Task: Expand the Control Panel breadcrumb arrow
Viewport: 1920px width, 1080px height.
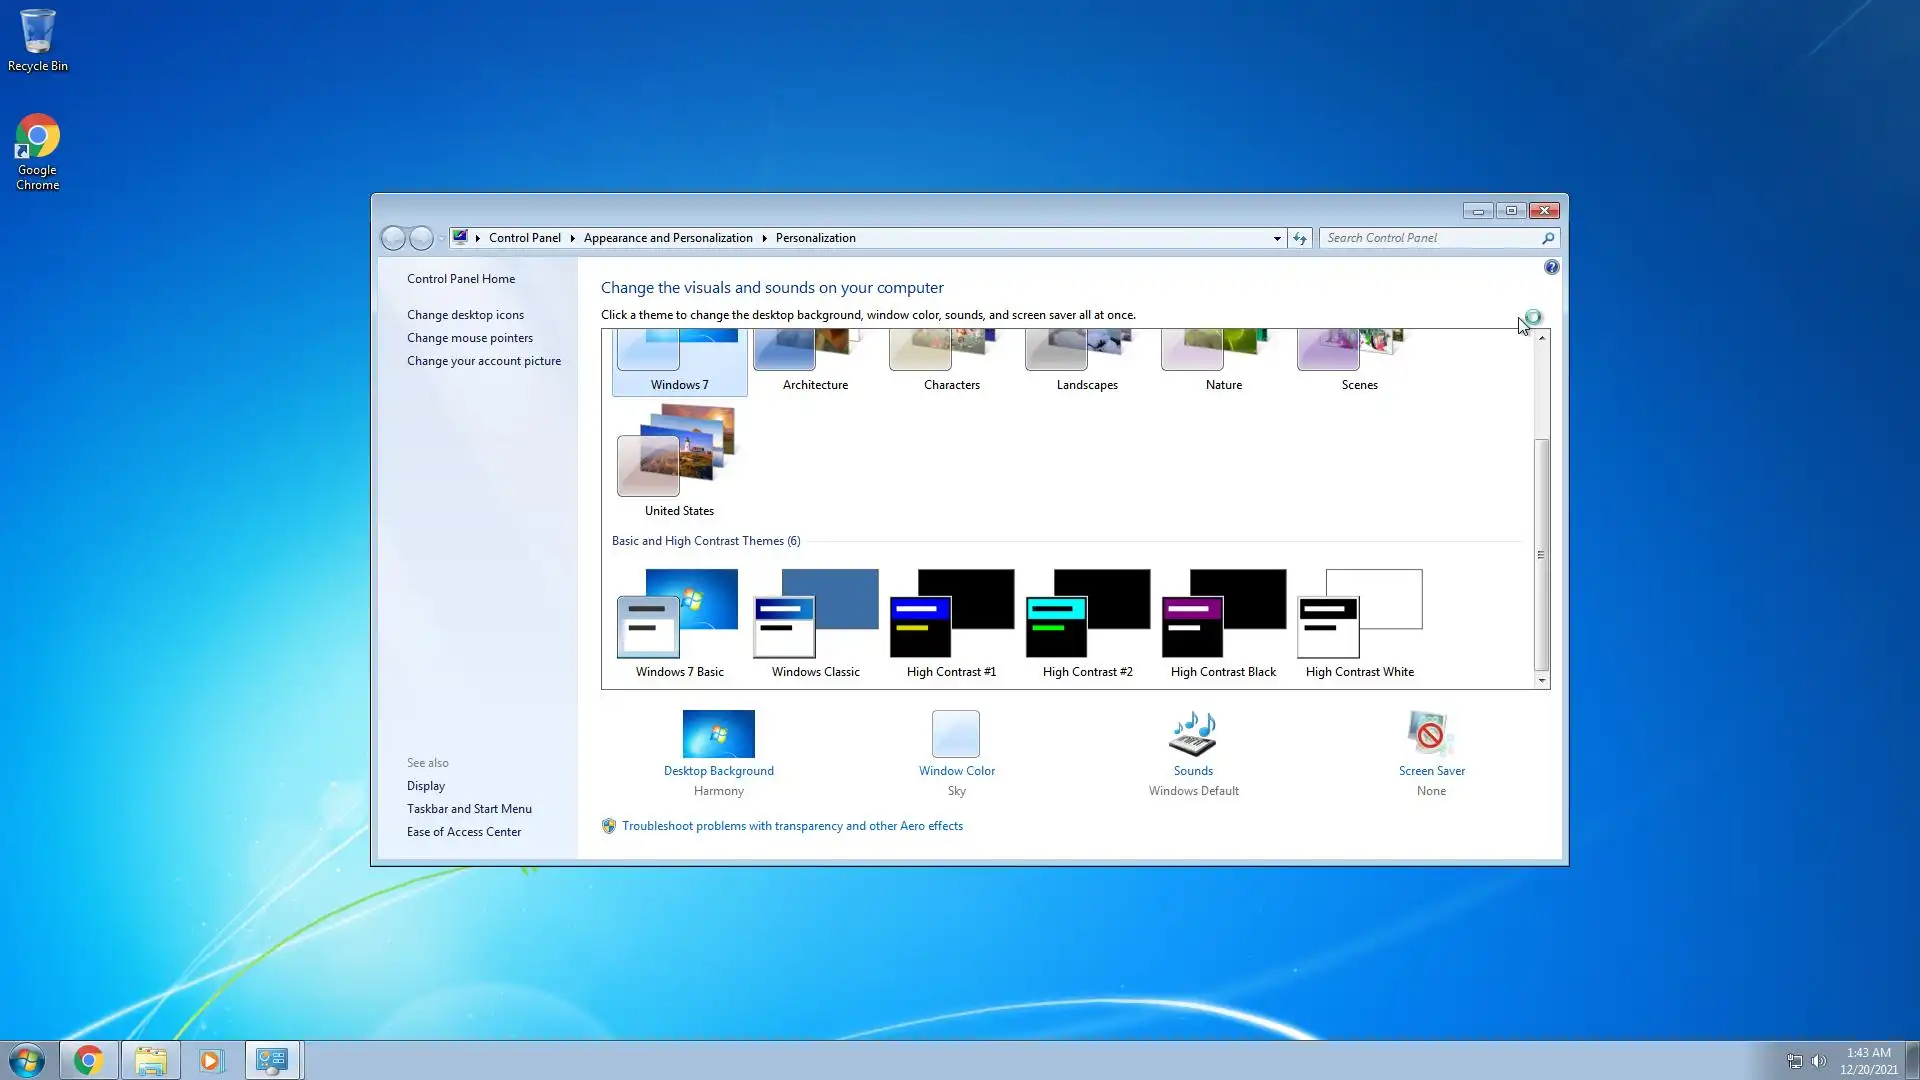Action: [572, 238]
